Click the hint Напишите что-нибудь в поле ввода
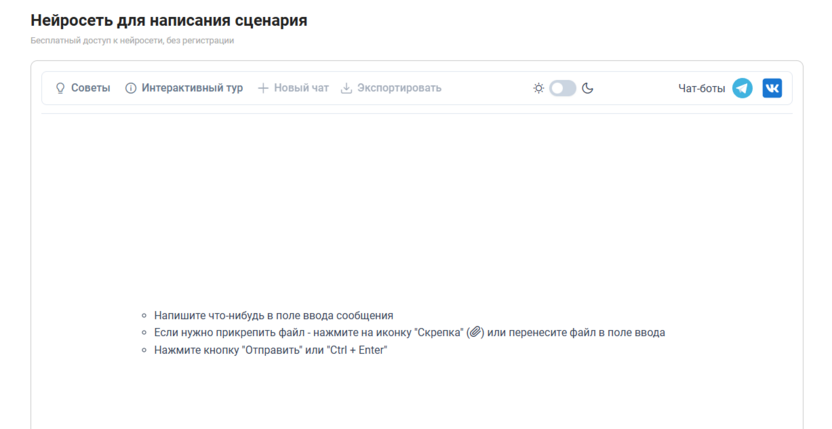Image resolution: width=832 pixels, height=429 pixels. [x=274, y=315]
